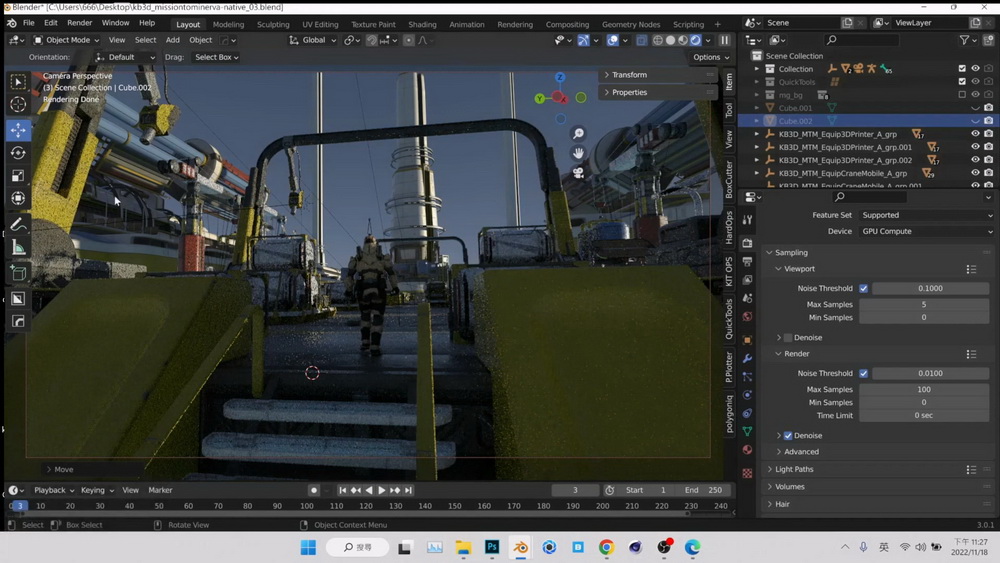1000x563 pixels.
Task: Open the Modifier wrench properties tab
Action: pyautogui.click(x=747, y=358)
